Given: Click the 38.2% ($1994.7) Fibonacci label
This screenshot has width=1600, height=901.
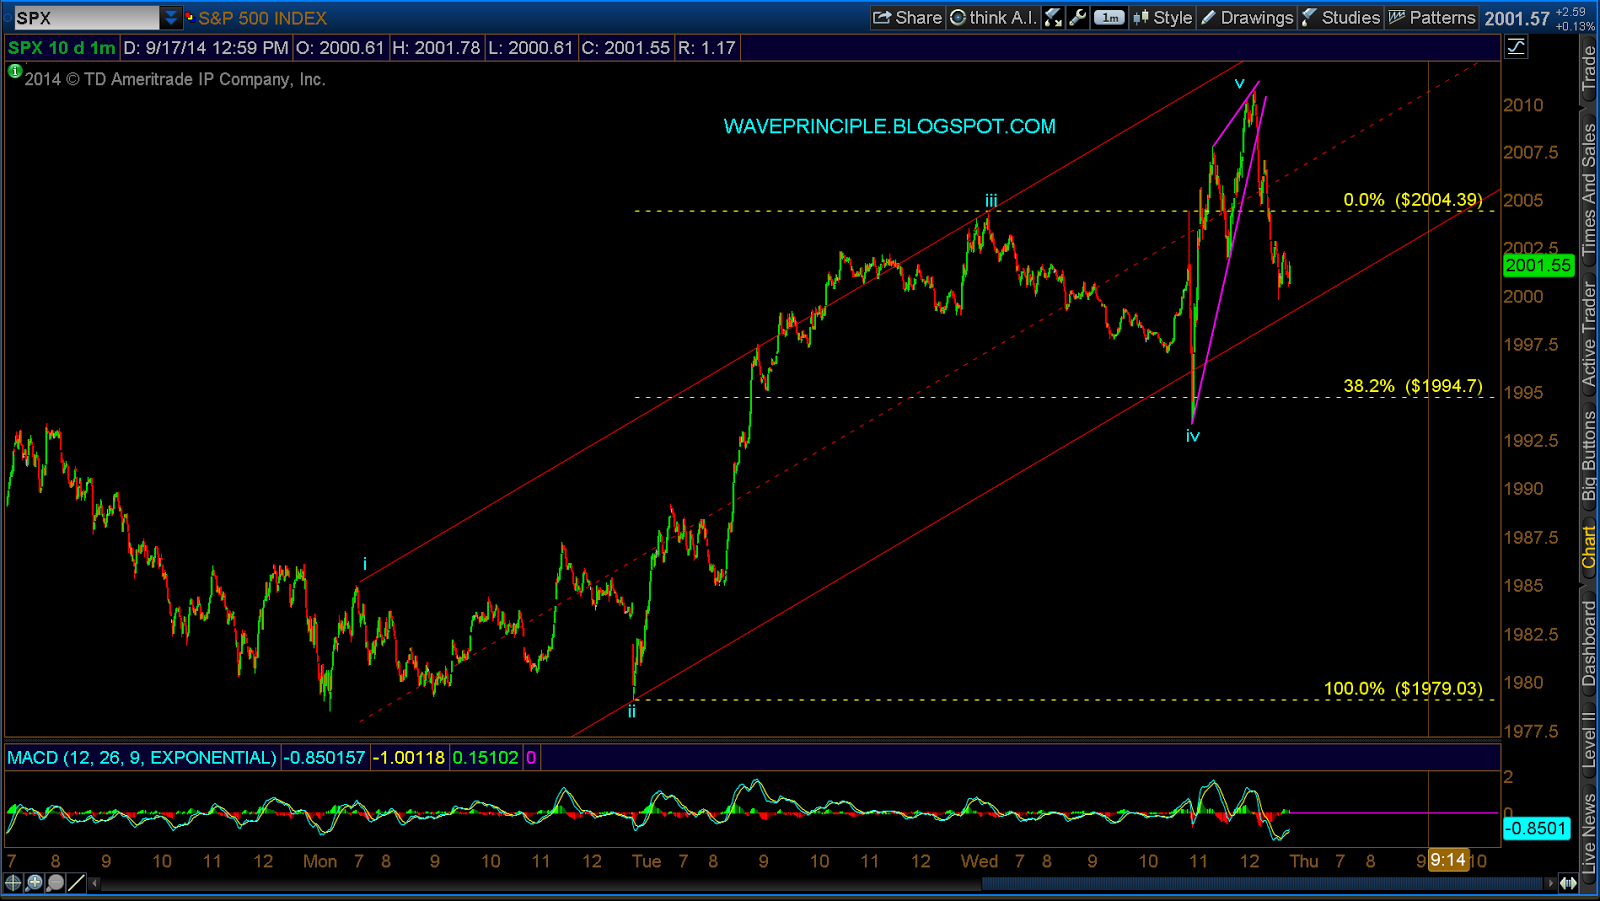Looking at the screenshot, I should click(x=1413, y=386).
